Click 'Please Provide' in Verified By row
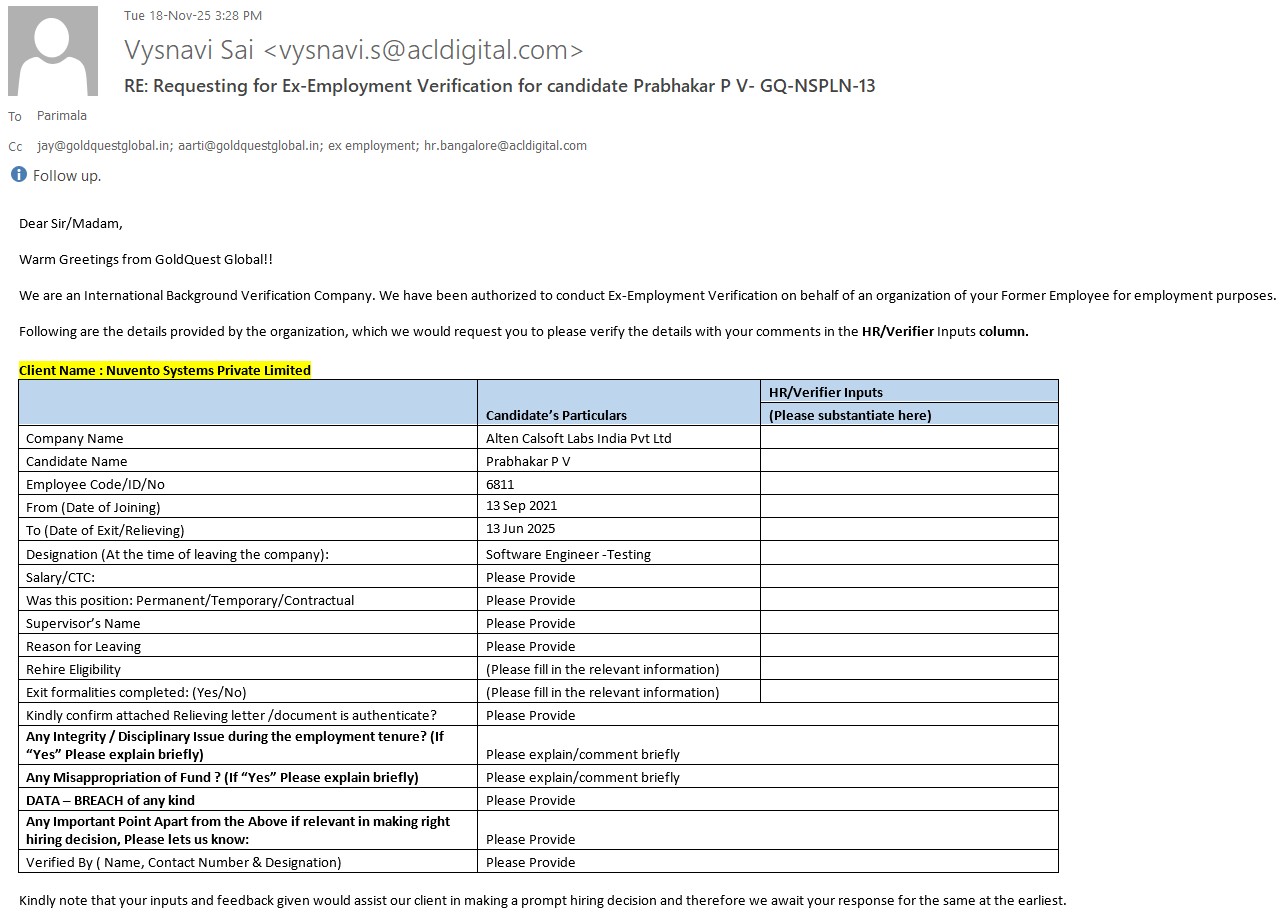The height and width of the screenshot is (912, 1283). click(530, 862)
